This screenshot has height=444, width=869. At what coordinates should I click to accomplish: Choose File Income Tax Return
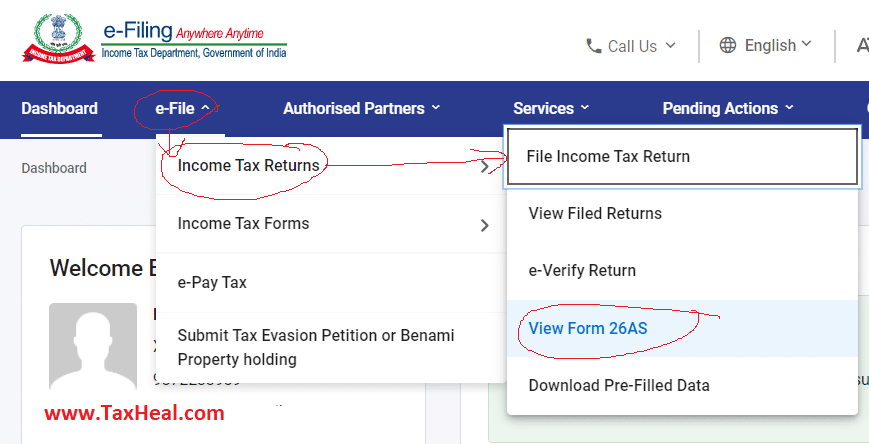608,156
